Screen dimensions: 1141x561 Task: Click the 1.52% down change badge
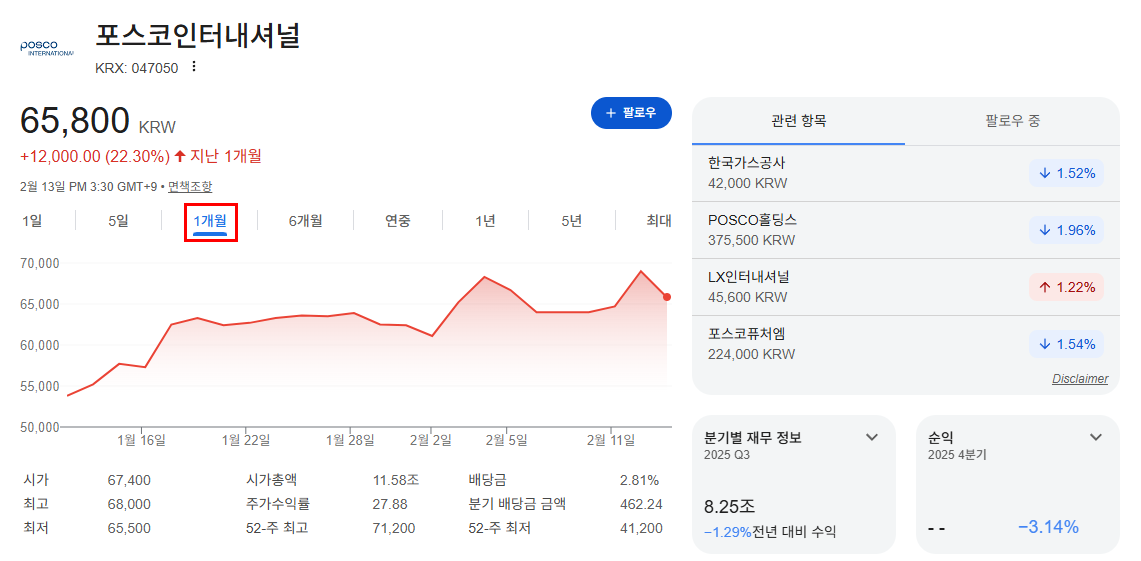(1066, 173)
